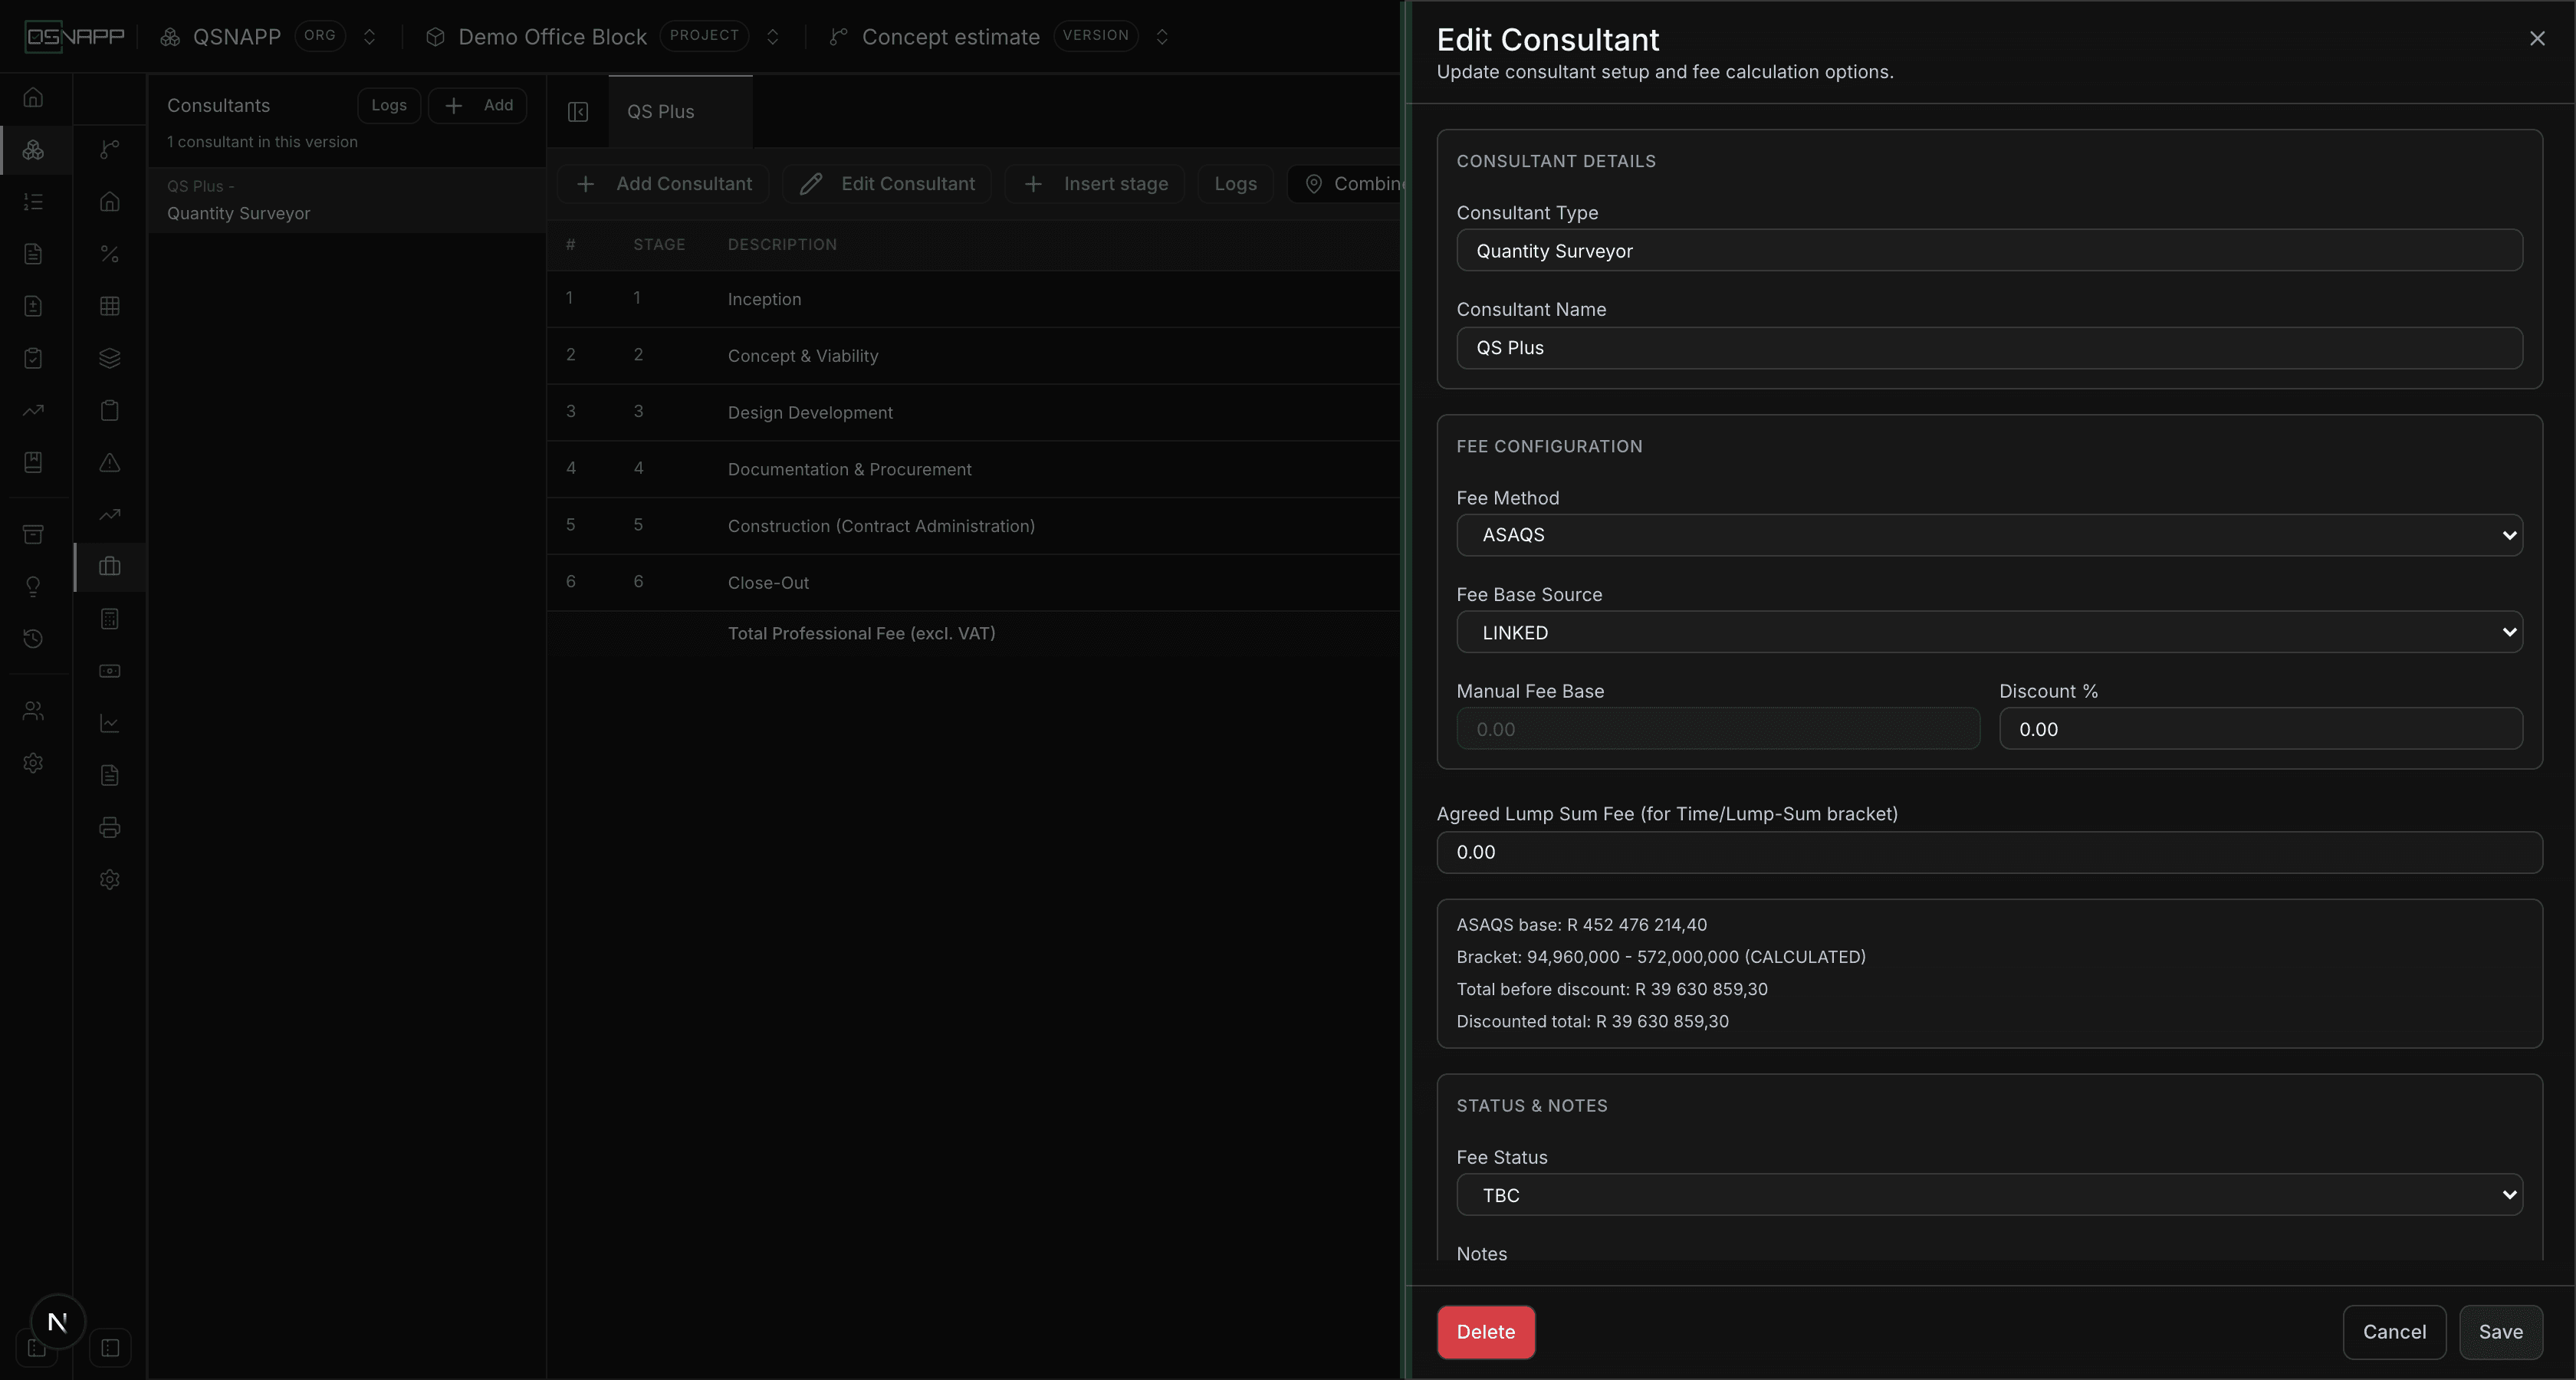The image size is (2576, 1380).
Task: Select QS Plus Quantity Surveyor in consultants list
Action: coord(347,200)
